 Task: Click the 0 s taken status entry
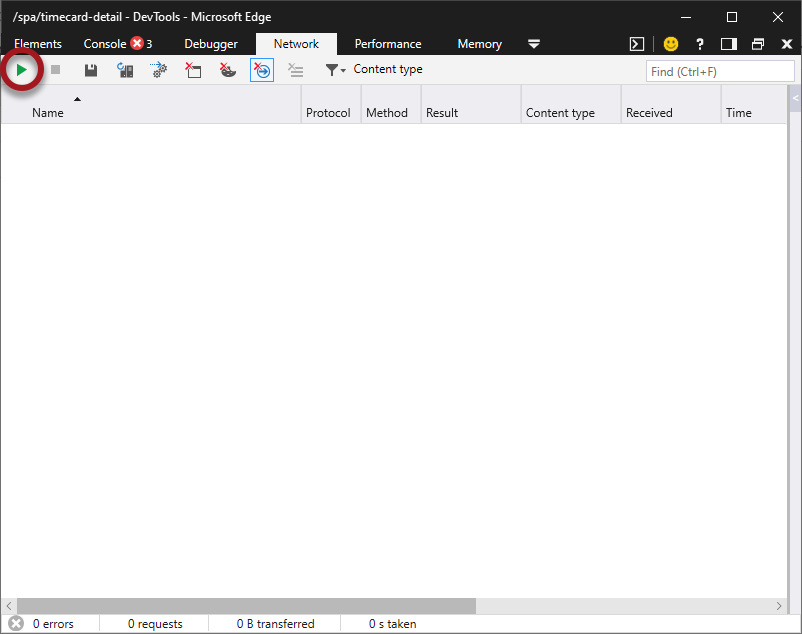pyautogui.click(x=392, y=624)
